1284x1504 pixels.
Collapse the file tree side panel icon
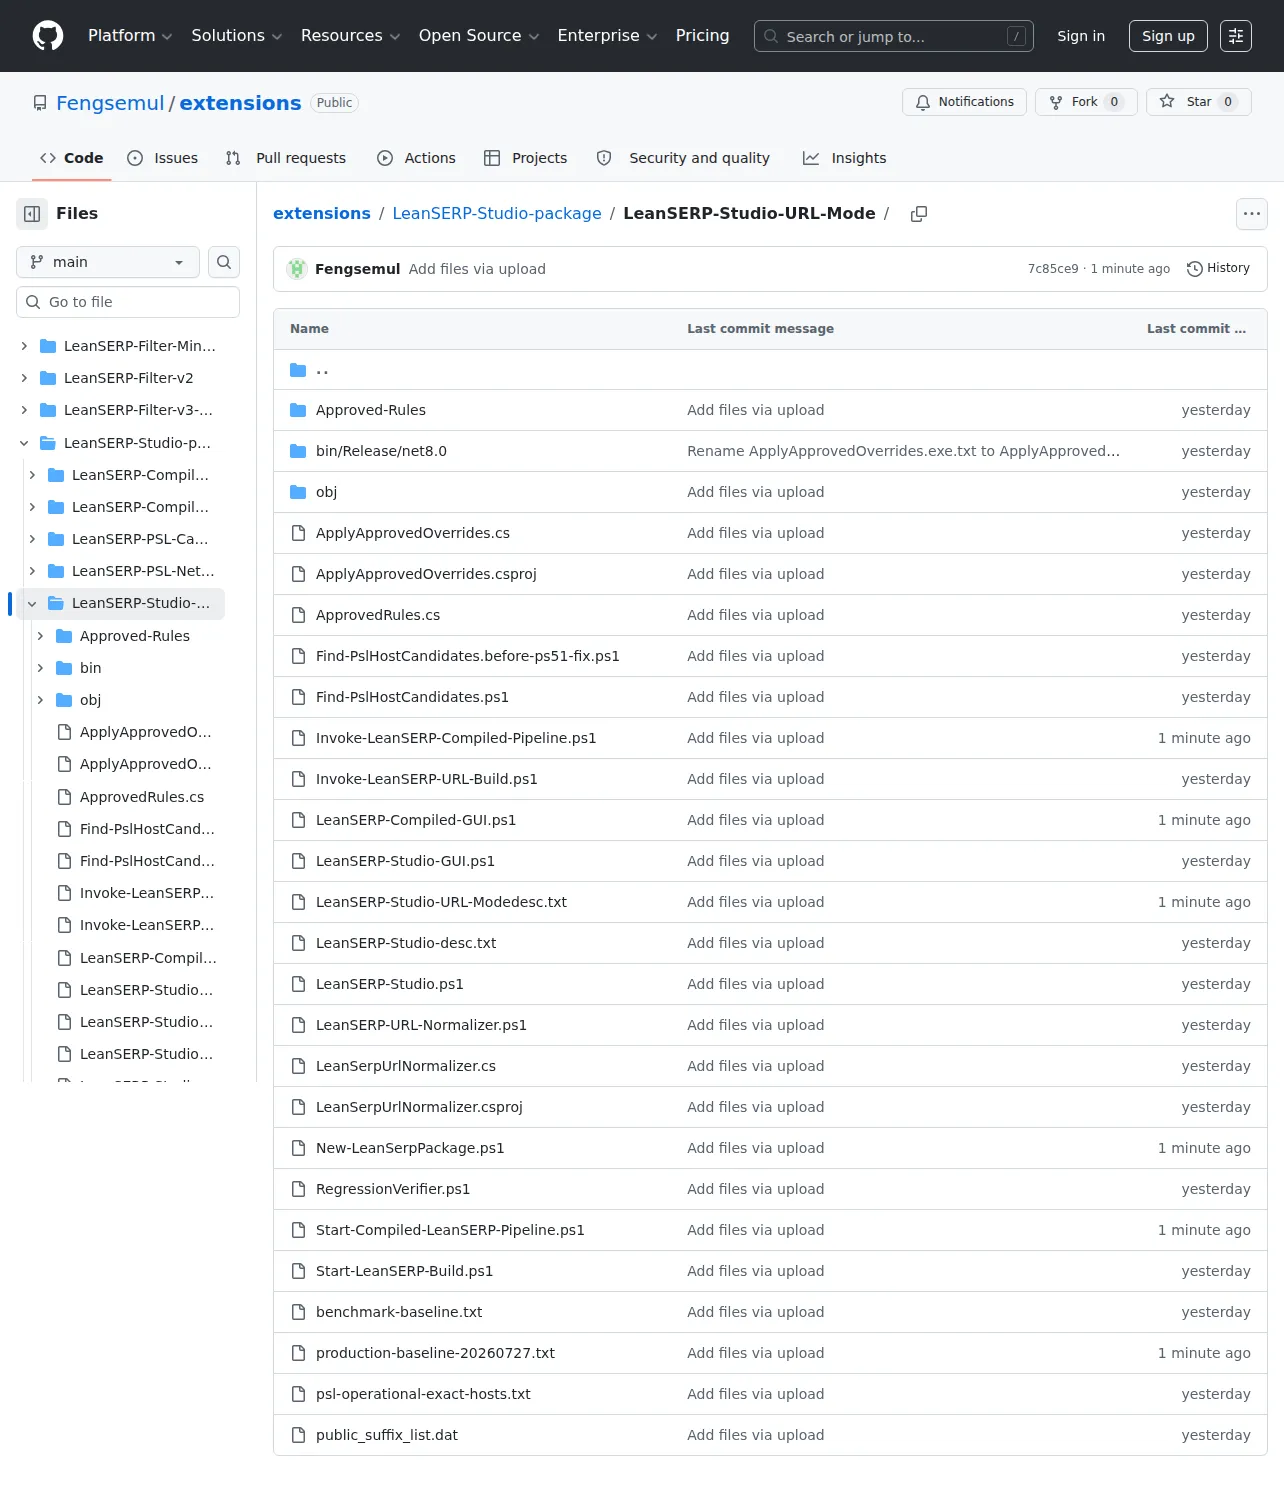[32, 214]
